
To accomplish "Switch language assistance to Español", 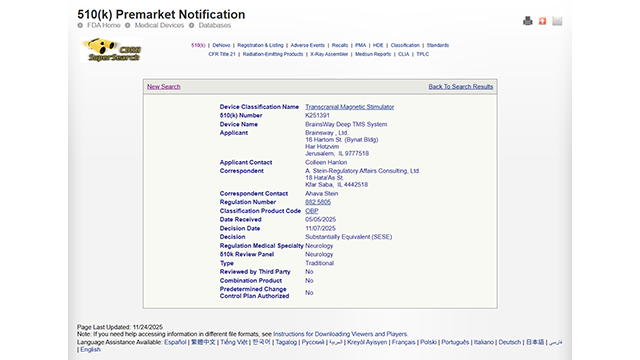I will tap(175, 342).
